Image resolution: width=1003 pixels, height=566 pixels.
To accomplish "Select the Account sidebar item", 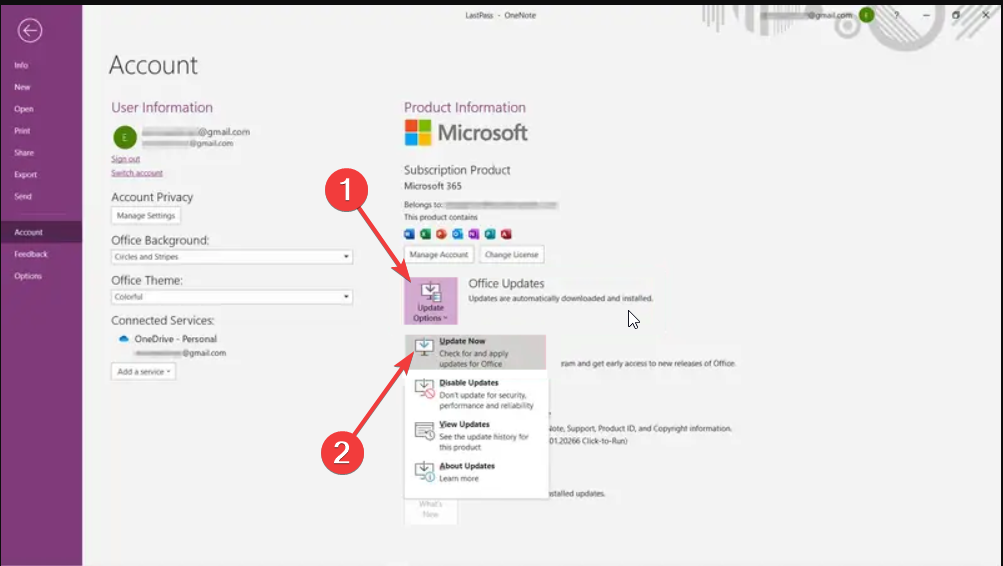I will click(41, 232).
